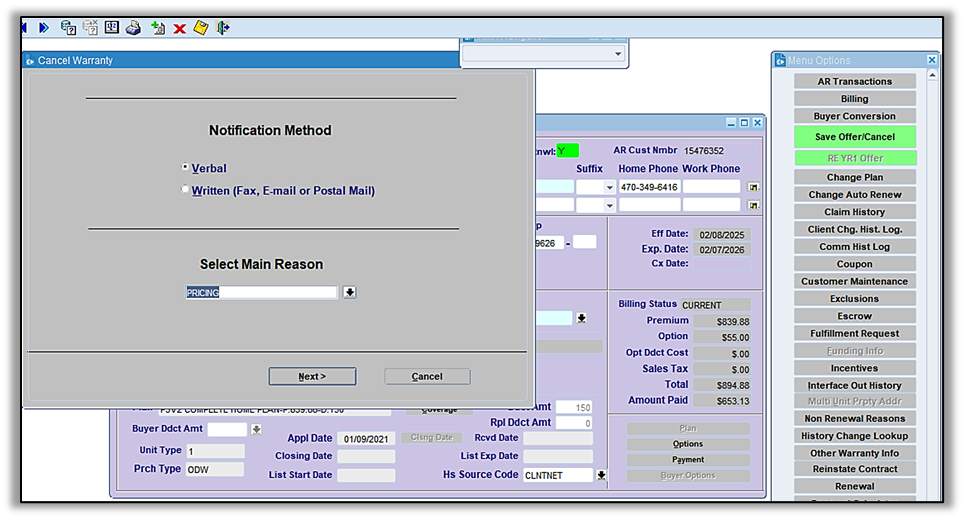Click the enter query database icon

[68, 28]
